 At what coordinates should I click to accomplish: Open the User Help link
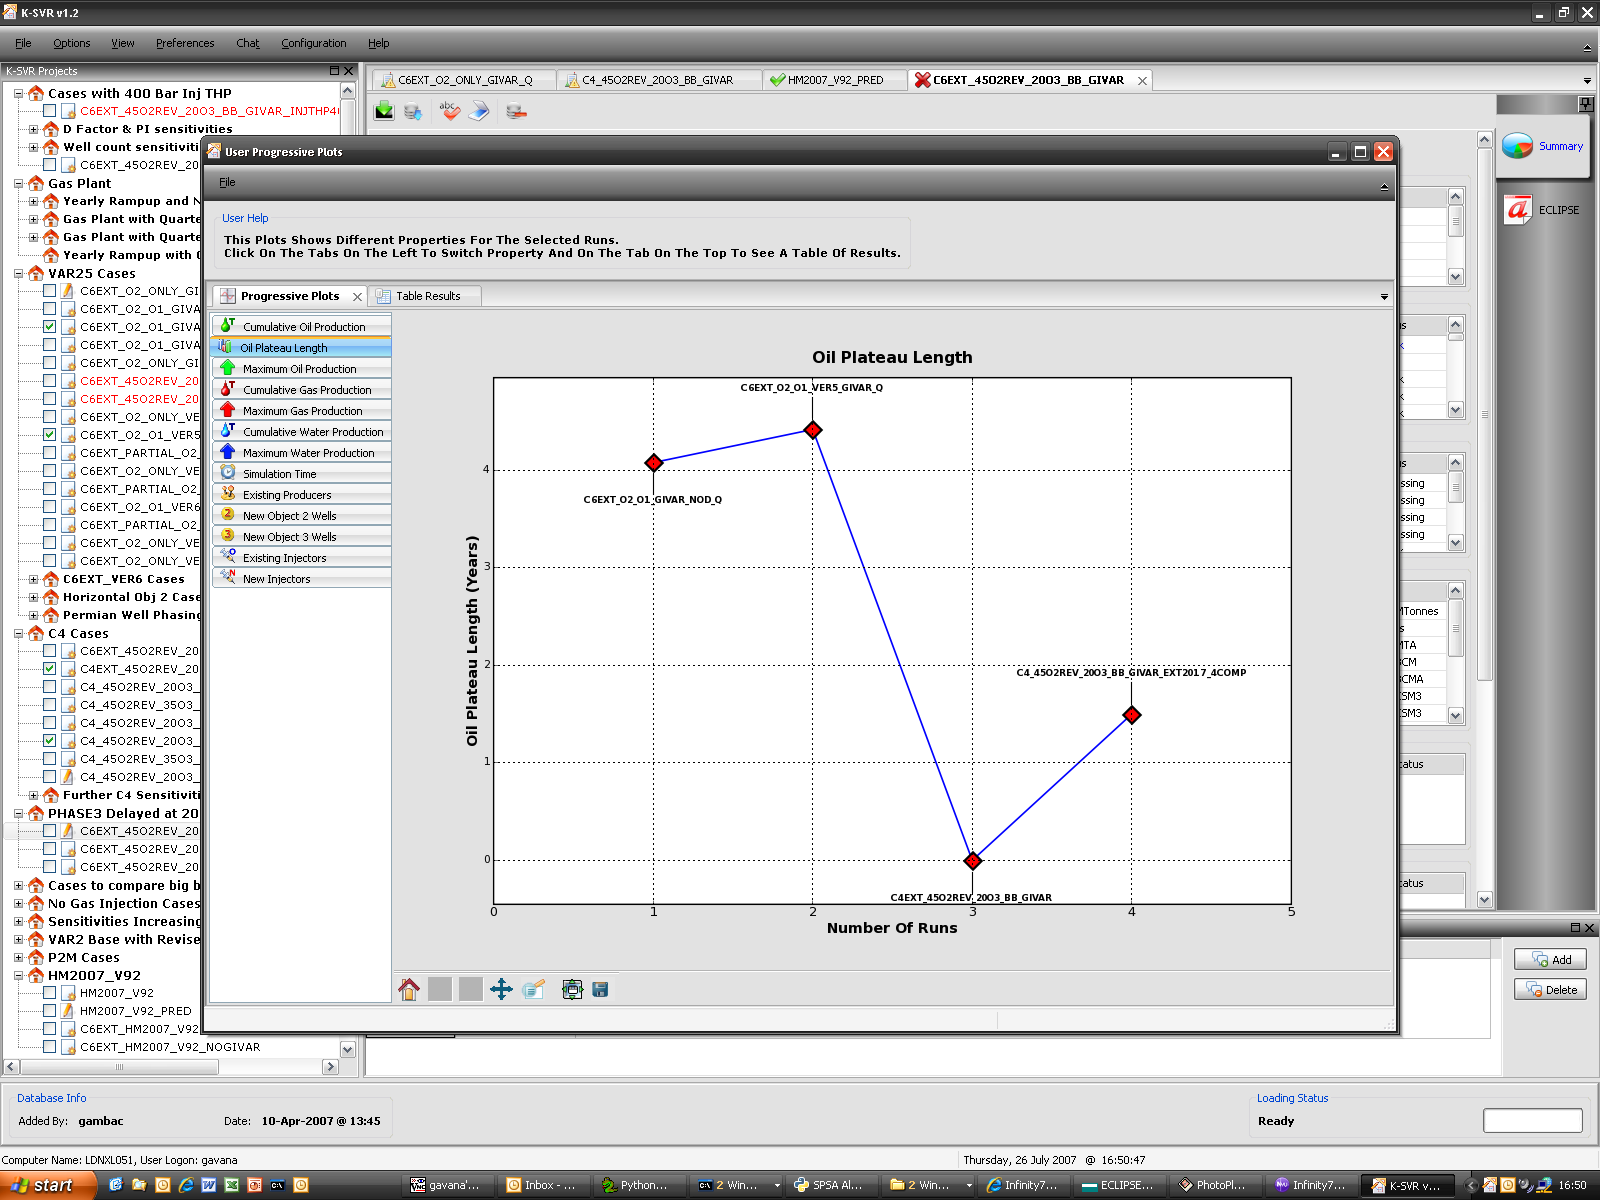coord(245,218)
